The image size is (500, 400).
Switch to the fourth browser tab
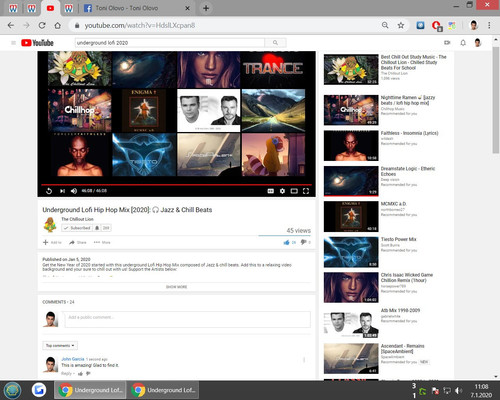69,8
